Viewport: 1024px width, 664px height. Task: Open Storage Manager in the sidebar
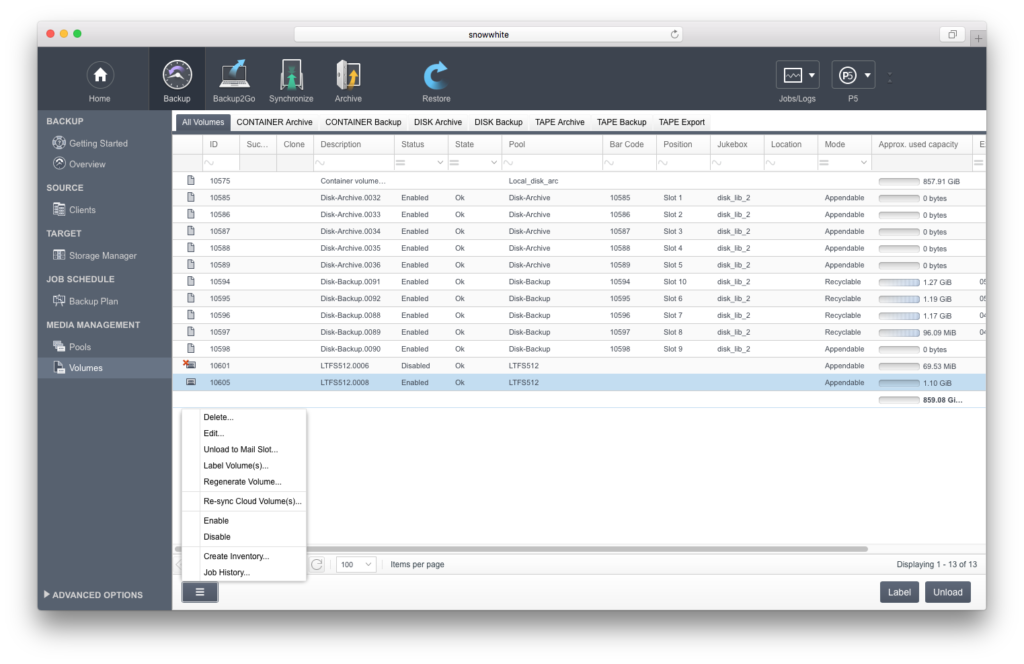pos(102,256)
